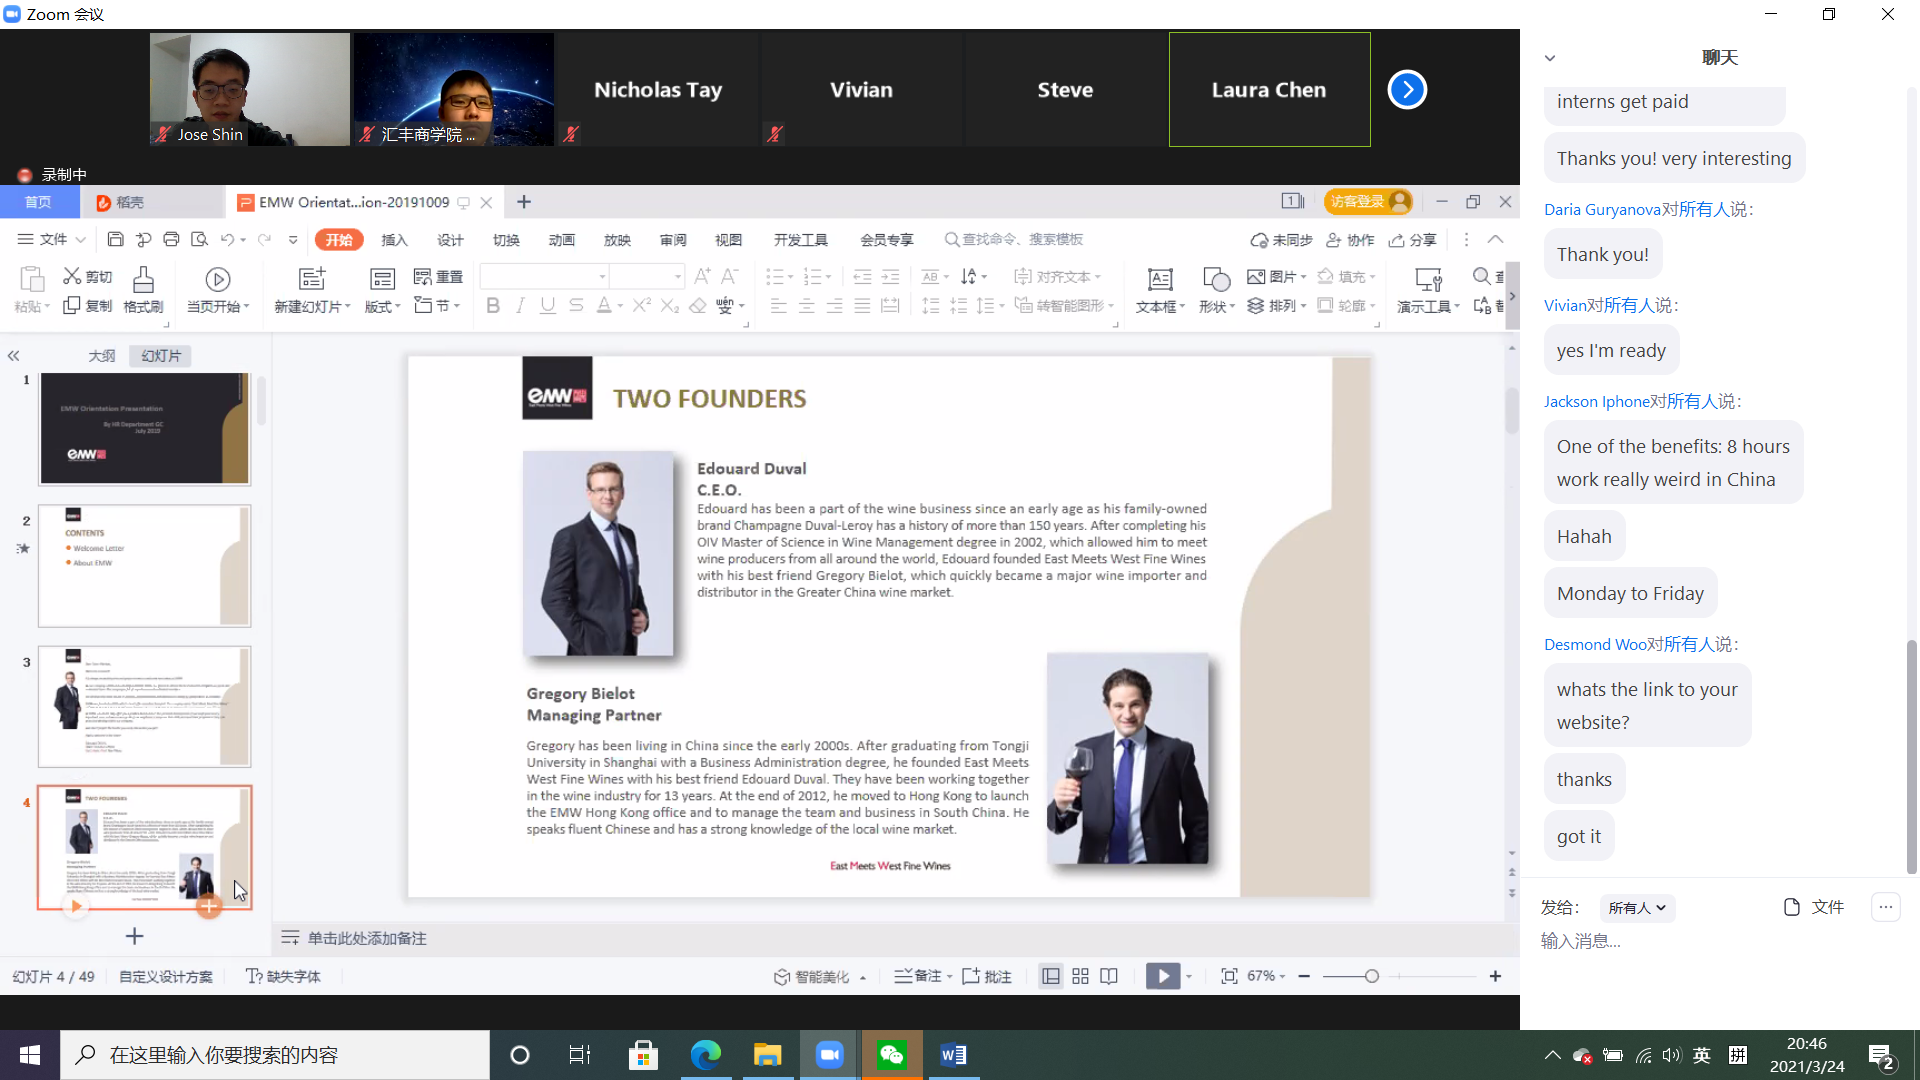This screenshot has width=1920, height=1080.
Task: Open the 设计 ribbon tab
Action: coord(450,240)
